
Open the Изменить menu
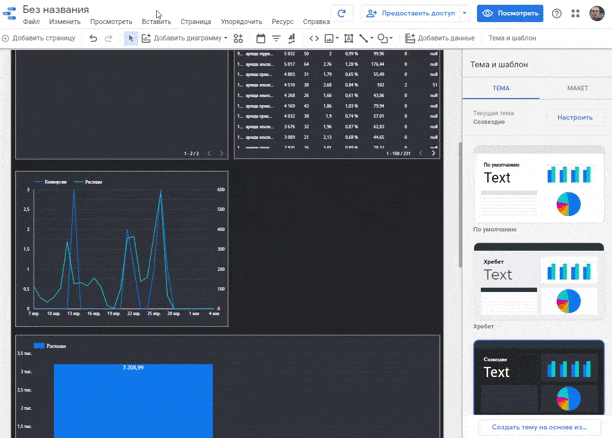[x=65, y=22]
